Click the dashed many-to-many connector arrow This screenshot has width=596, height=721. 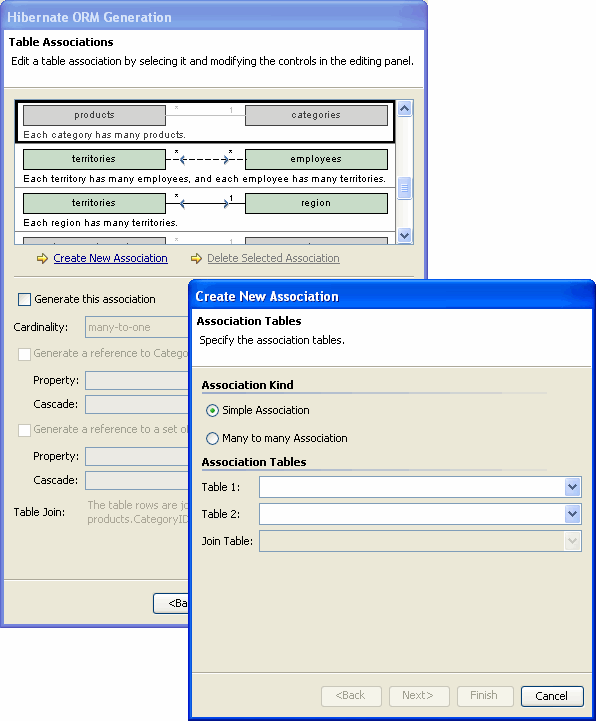pyautogui.click(x=205, y=160)
